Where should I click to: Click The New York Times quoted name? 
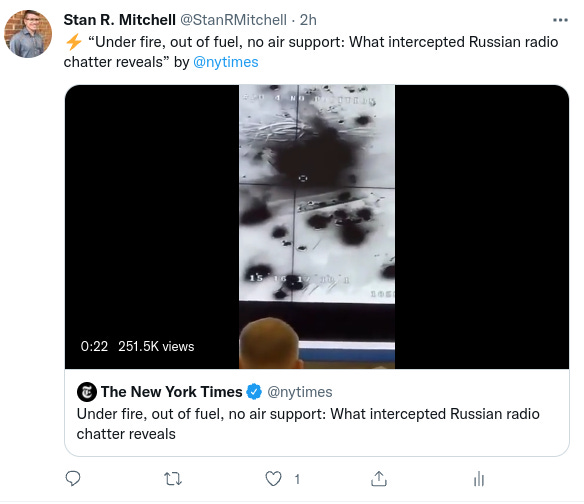pyautogui.click(x=171, y=392)
